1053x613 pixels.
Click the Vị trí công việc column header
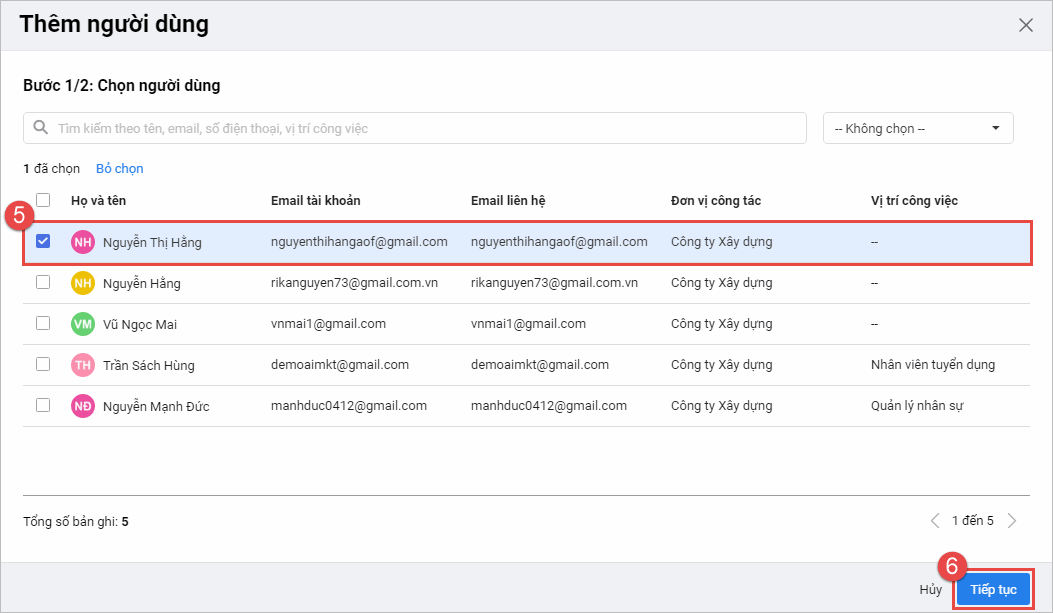click(x=914, y=201)
